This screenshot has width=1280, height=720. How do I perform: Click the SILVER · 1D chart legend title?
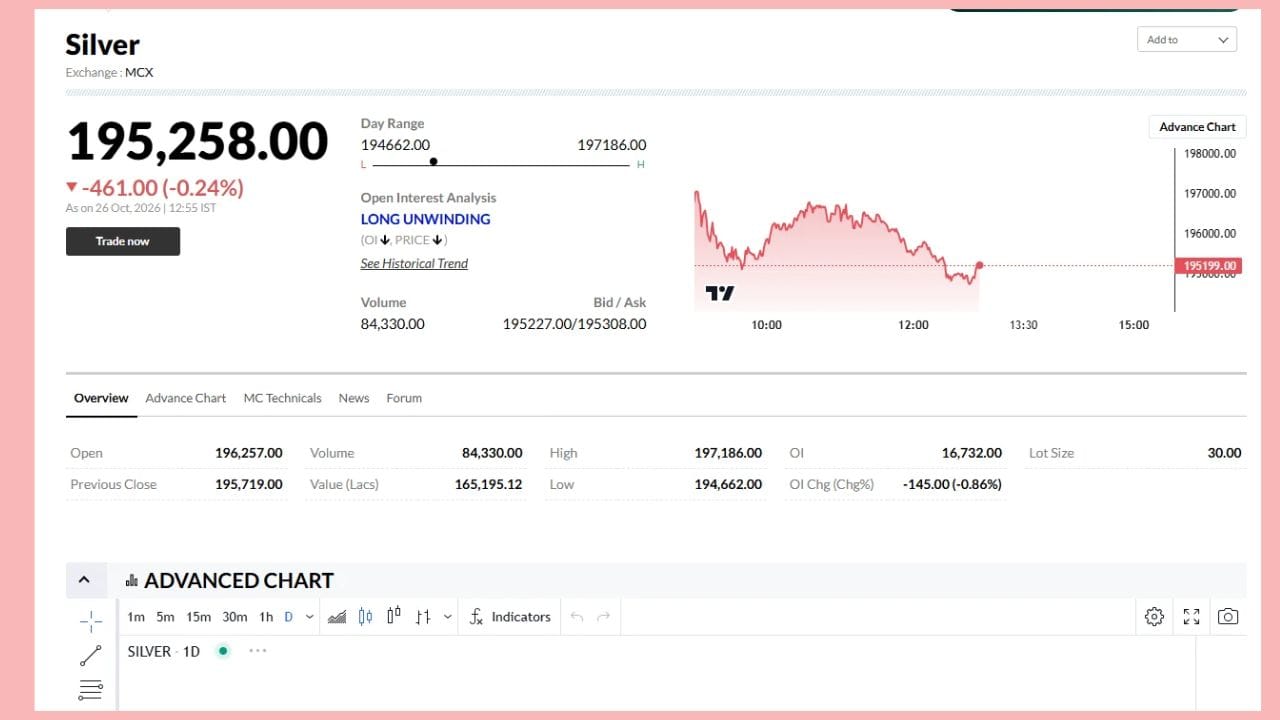tap(163, 651)
